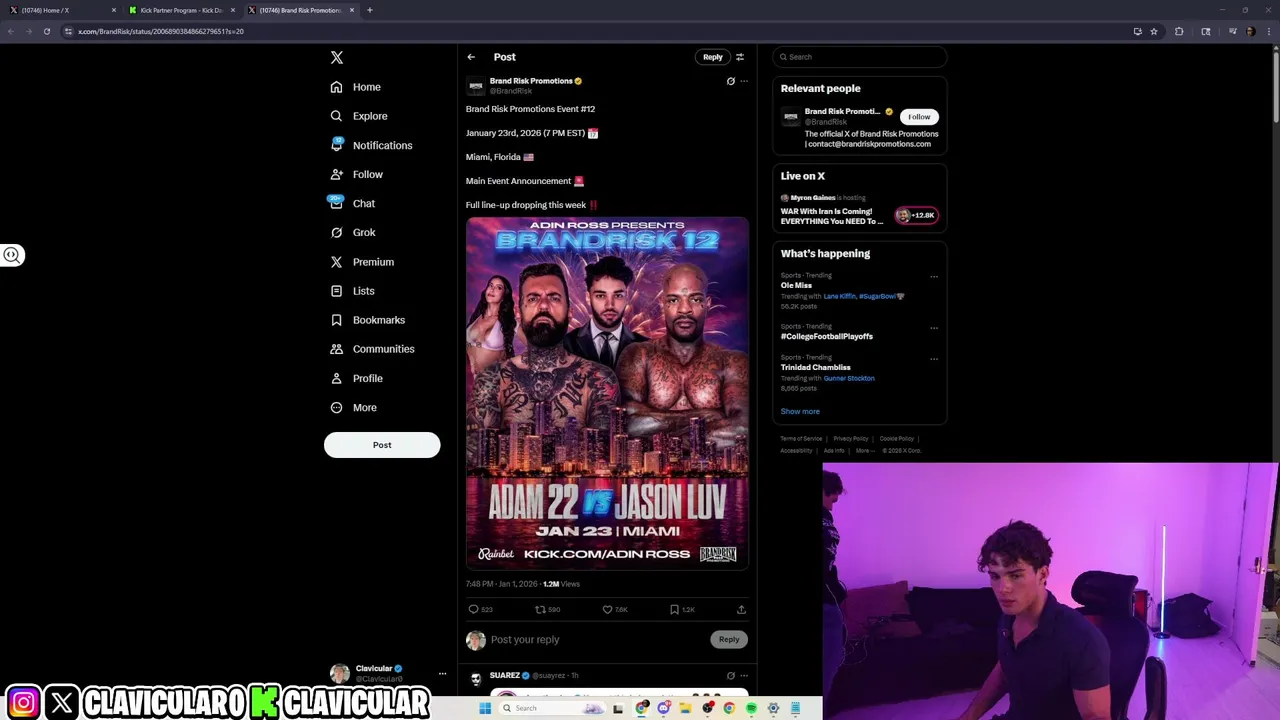The width and height of the screenshot is (1280, 720).
Task: Open the 1.2M Views count link
Action: [x=561, y=584]
